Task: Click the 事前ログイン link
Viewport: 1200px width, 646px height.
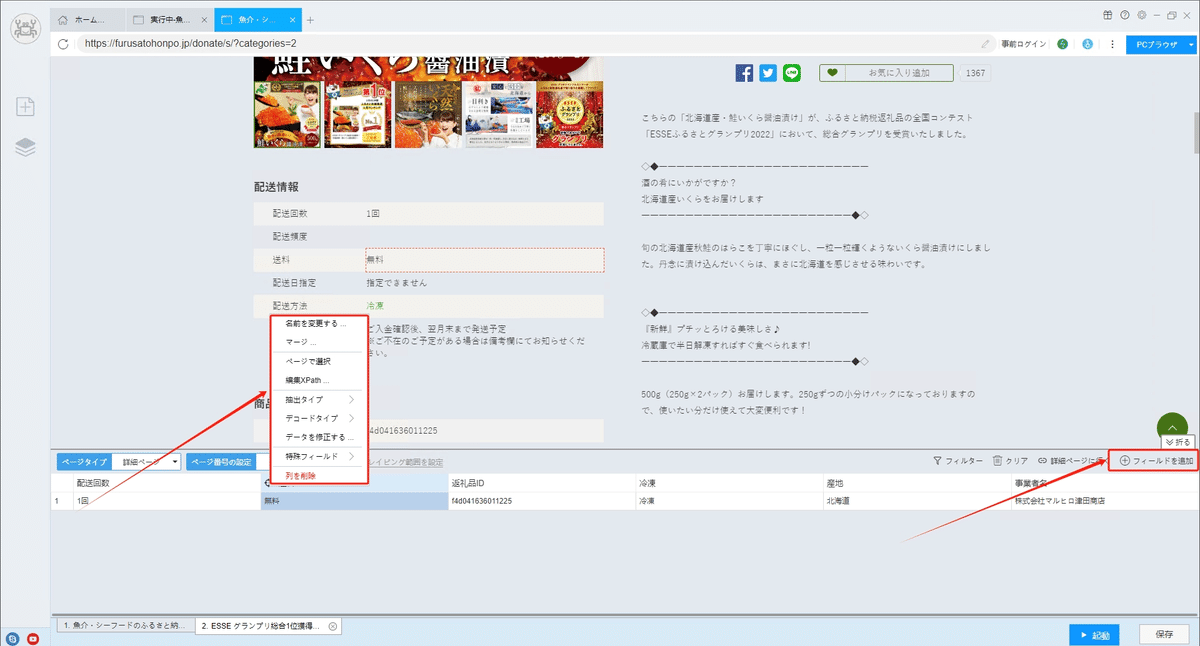Action: (x=1023, y=44)
